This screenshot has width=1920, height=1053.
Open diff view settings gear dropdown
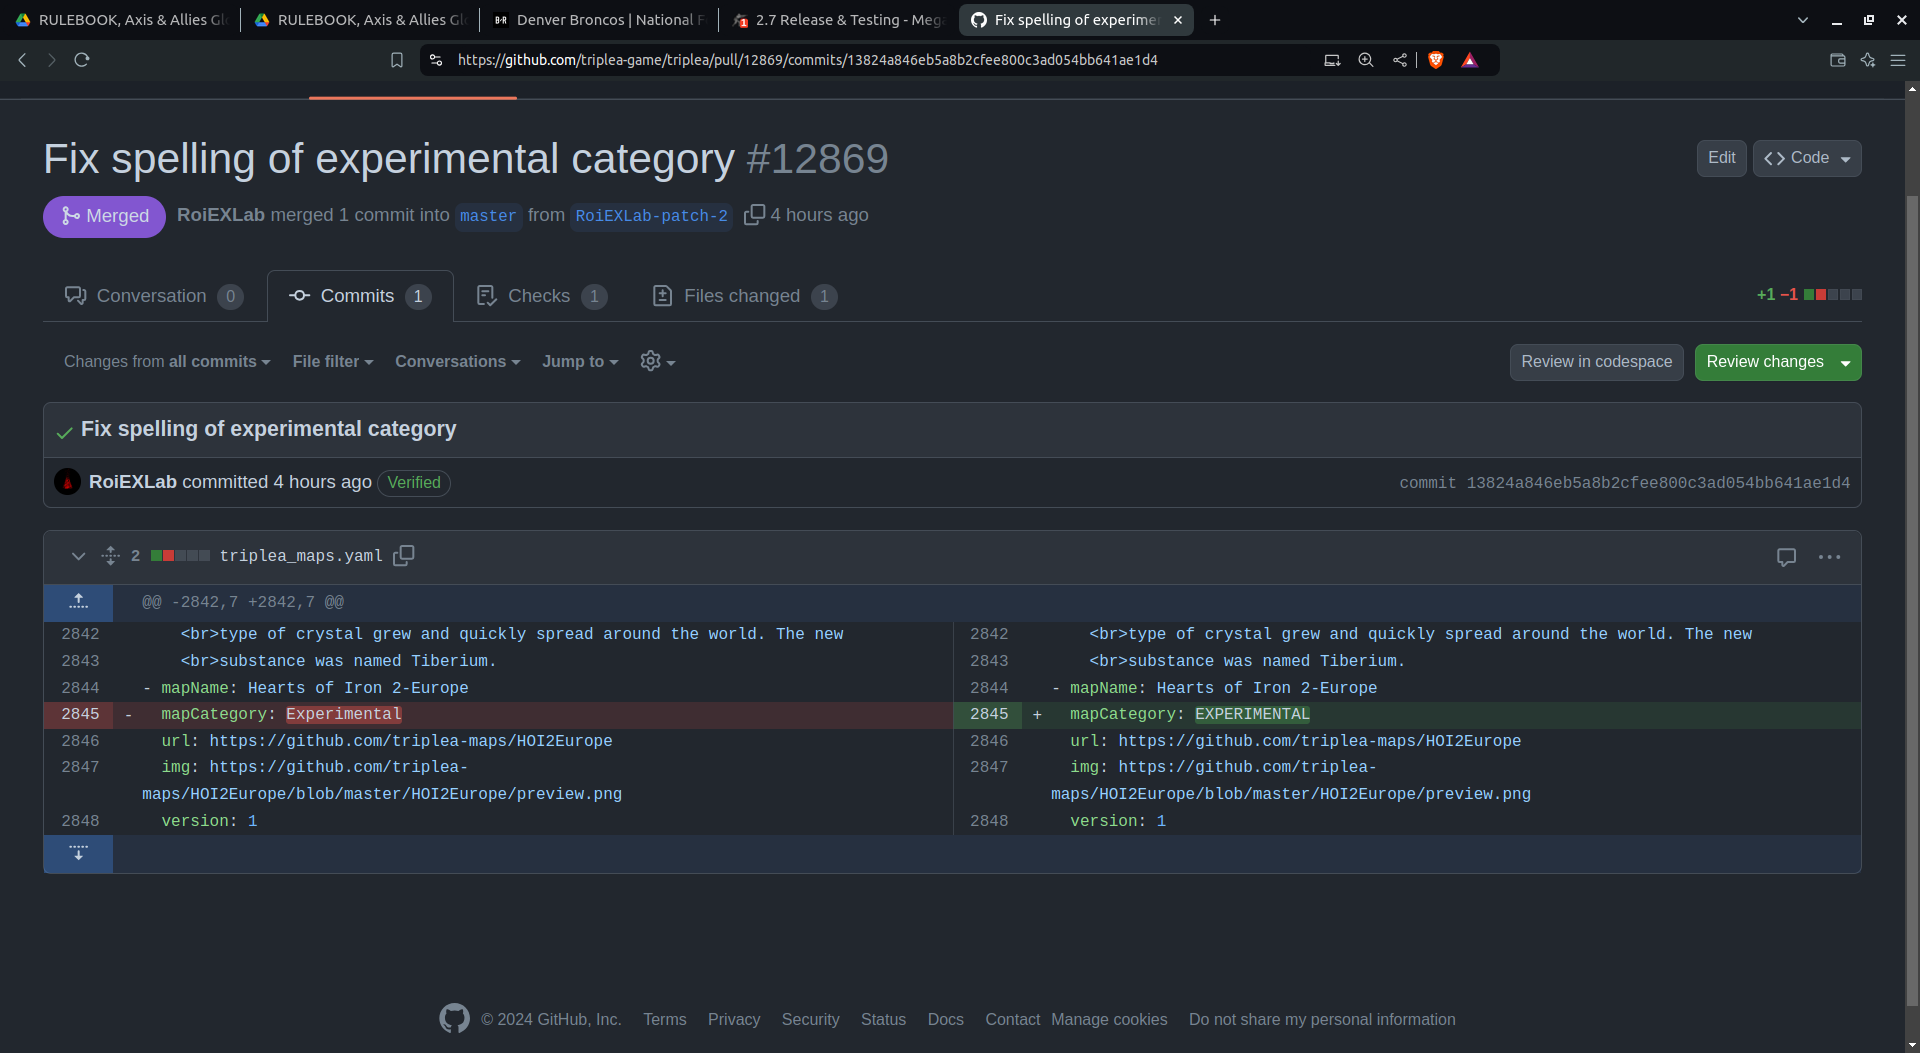click(x=657, y=362)
